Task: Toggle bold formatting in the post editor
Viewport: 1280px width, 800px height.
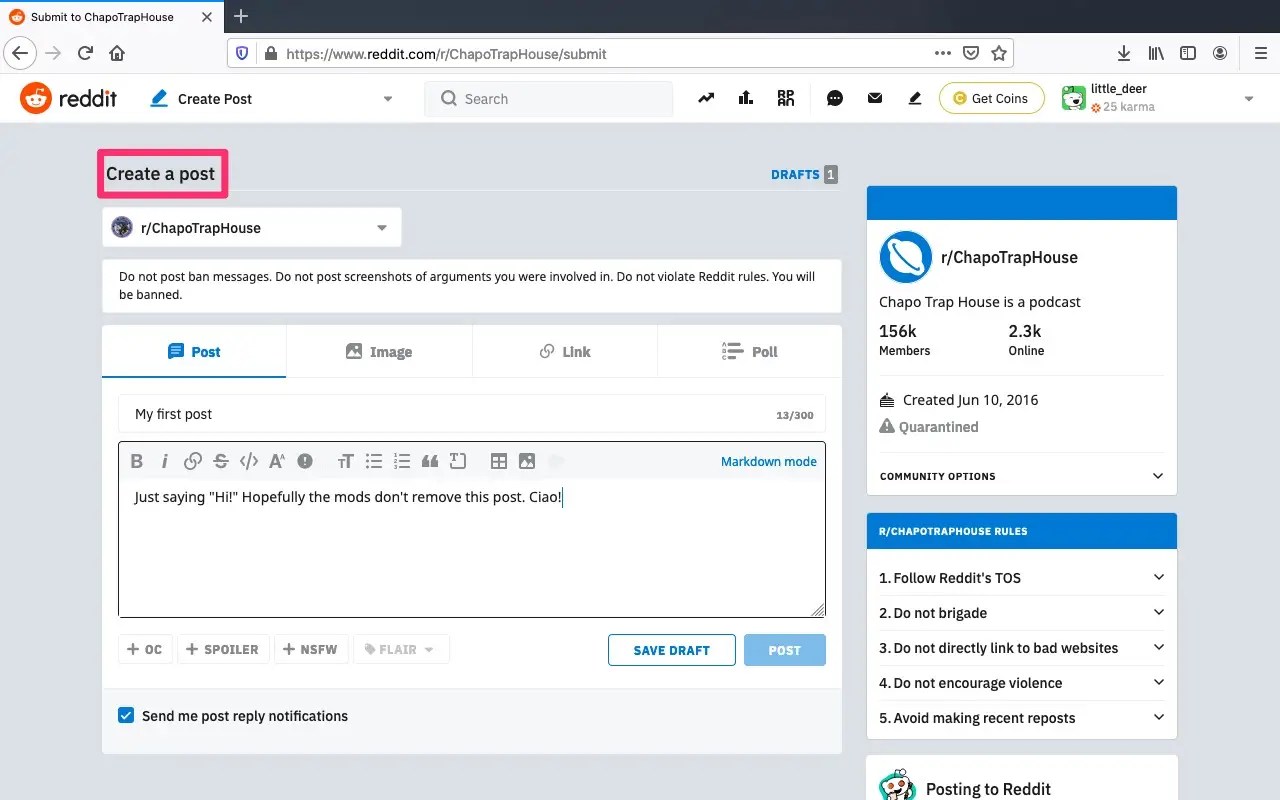Action: click(x=137, y=461)
